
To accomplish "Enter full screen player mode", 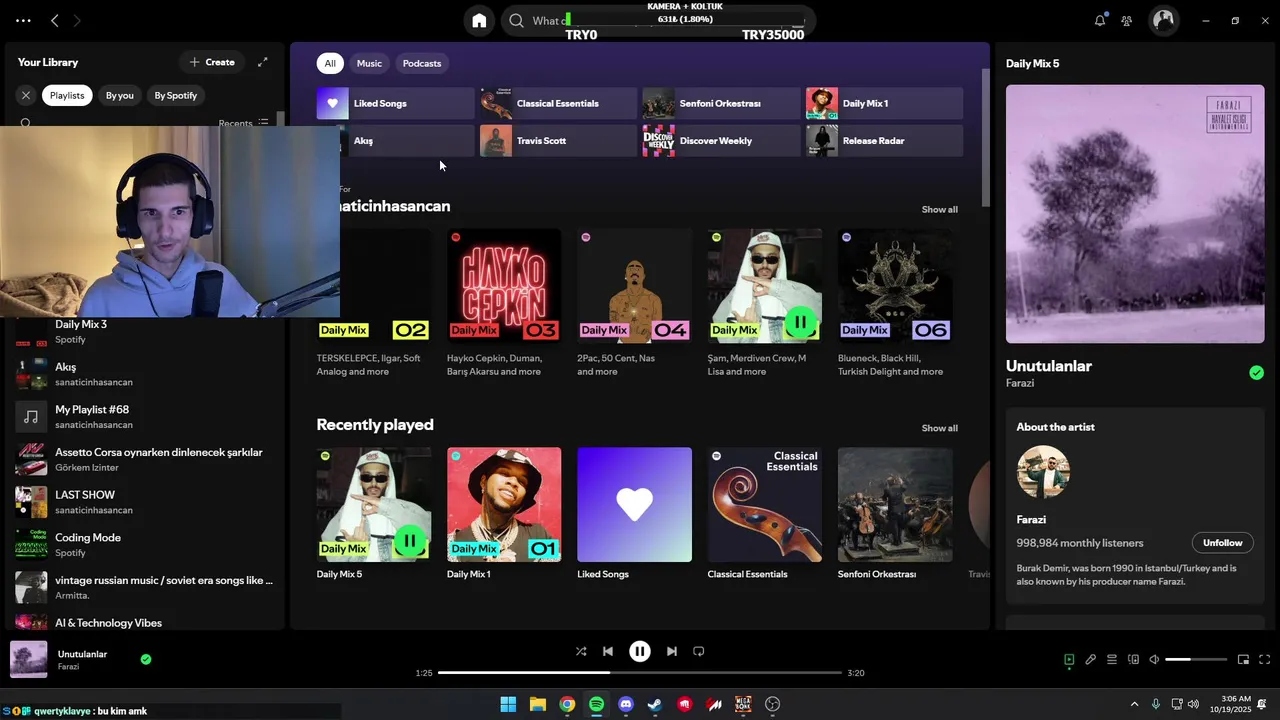I will click(1265, 660).
